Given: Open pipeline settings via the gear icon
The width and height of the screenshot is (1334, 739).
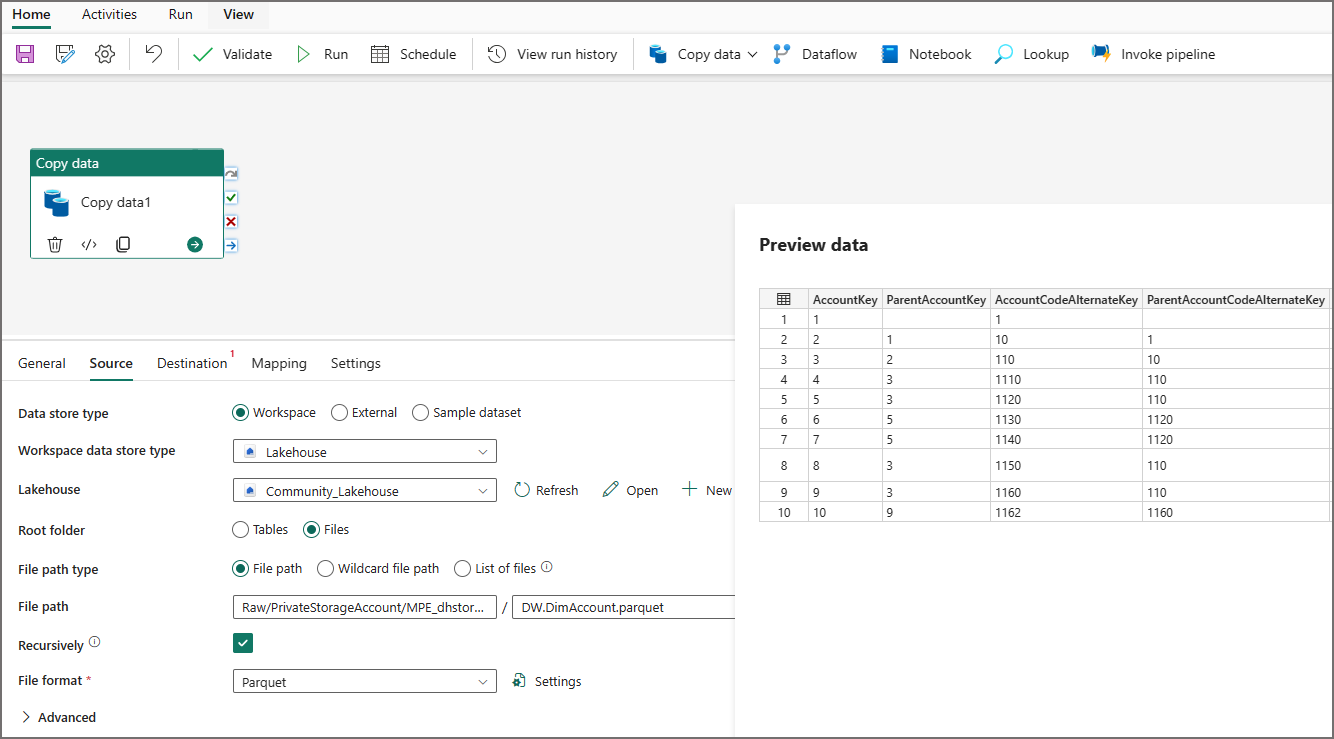Looking at the screenshot, I should click(x=104, y=54).
